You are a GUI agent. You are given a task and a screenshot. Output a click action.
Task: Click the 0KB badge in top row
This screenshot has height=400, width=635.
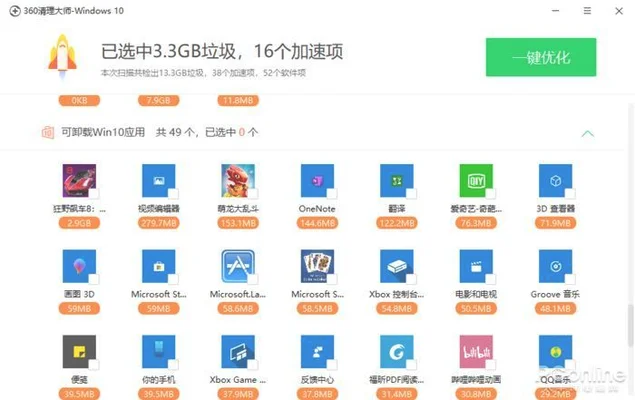pos(79,100)
